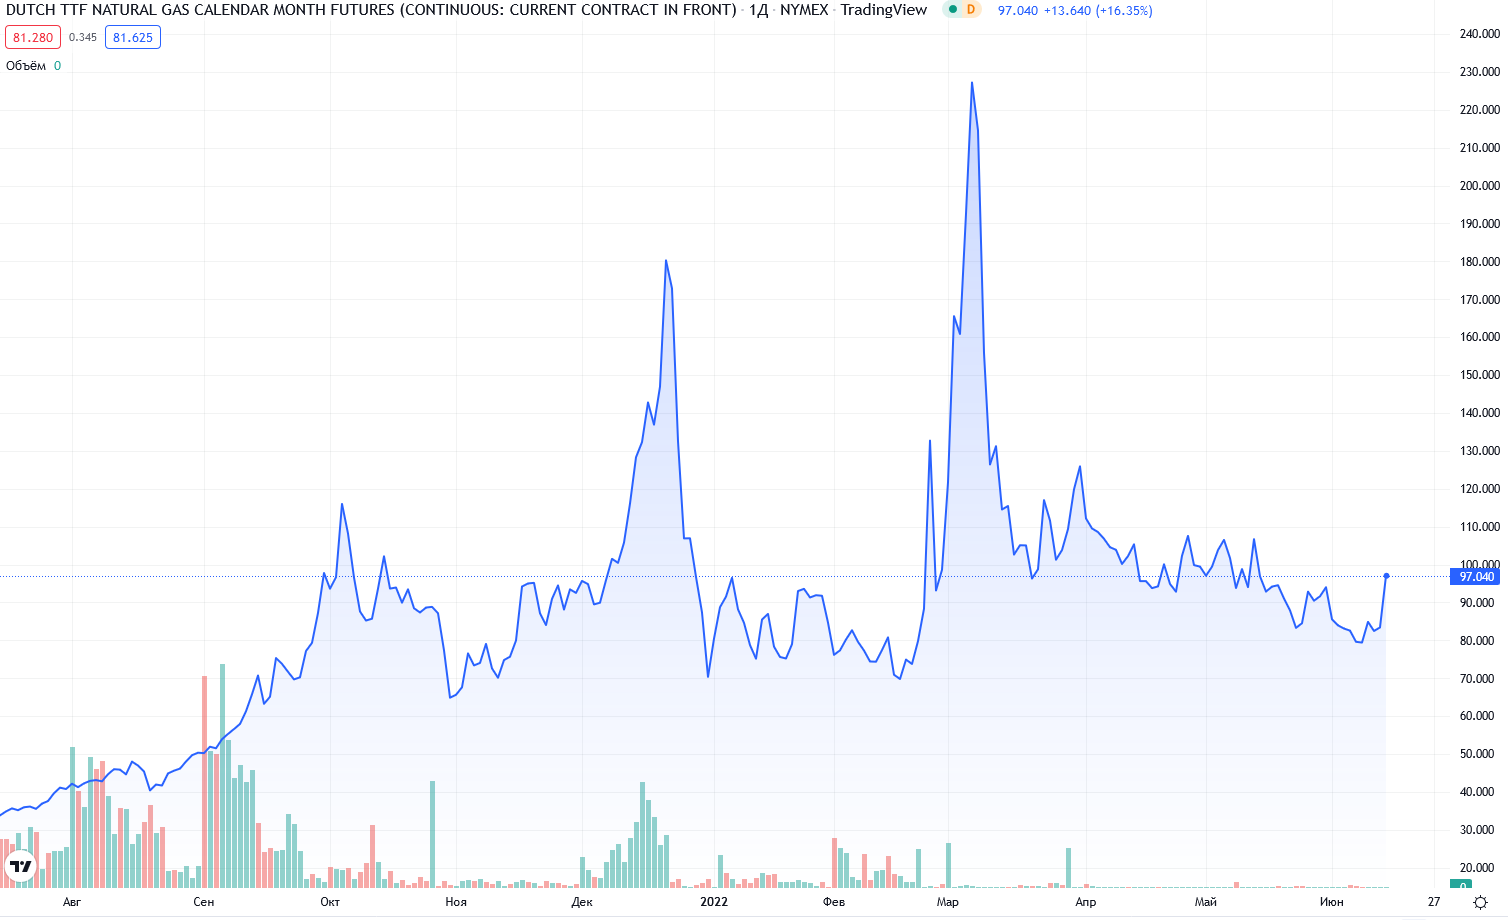Image resolution: width=1508 pixels, height=920 pixels.
Task: Click the TradingView text in chart title
Action: click(883, 10)
